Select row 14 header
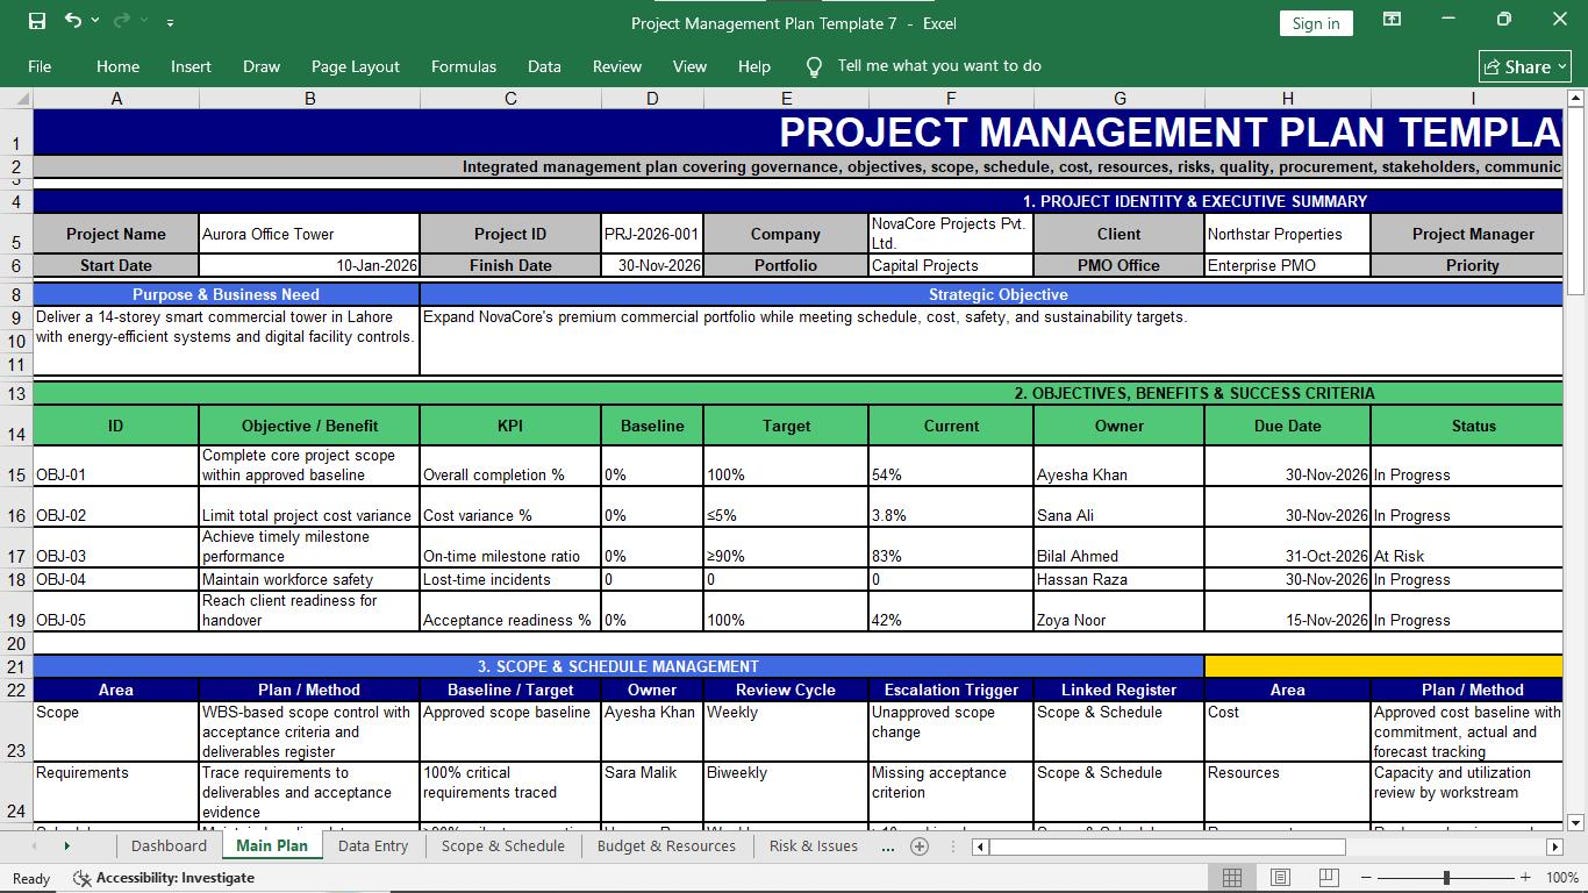Viewport: 1588px width, 893px height. click(x=16, y=426)
